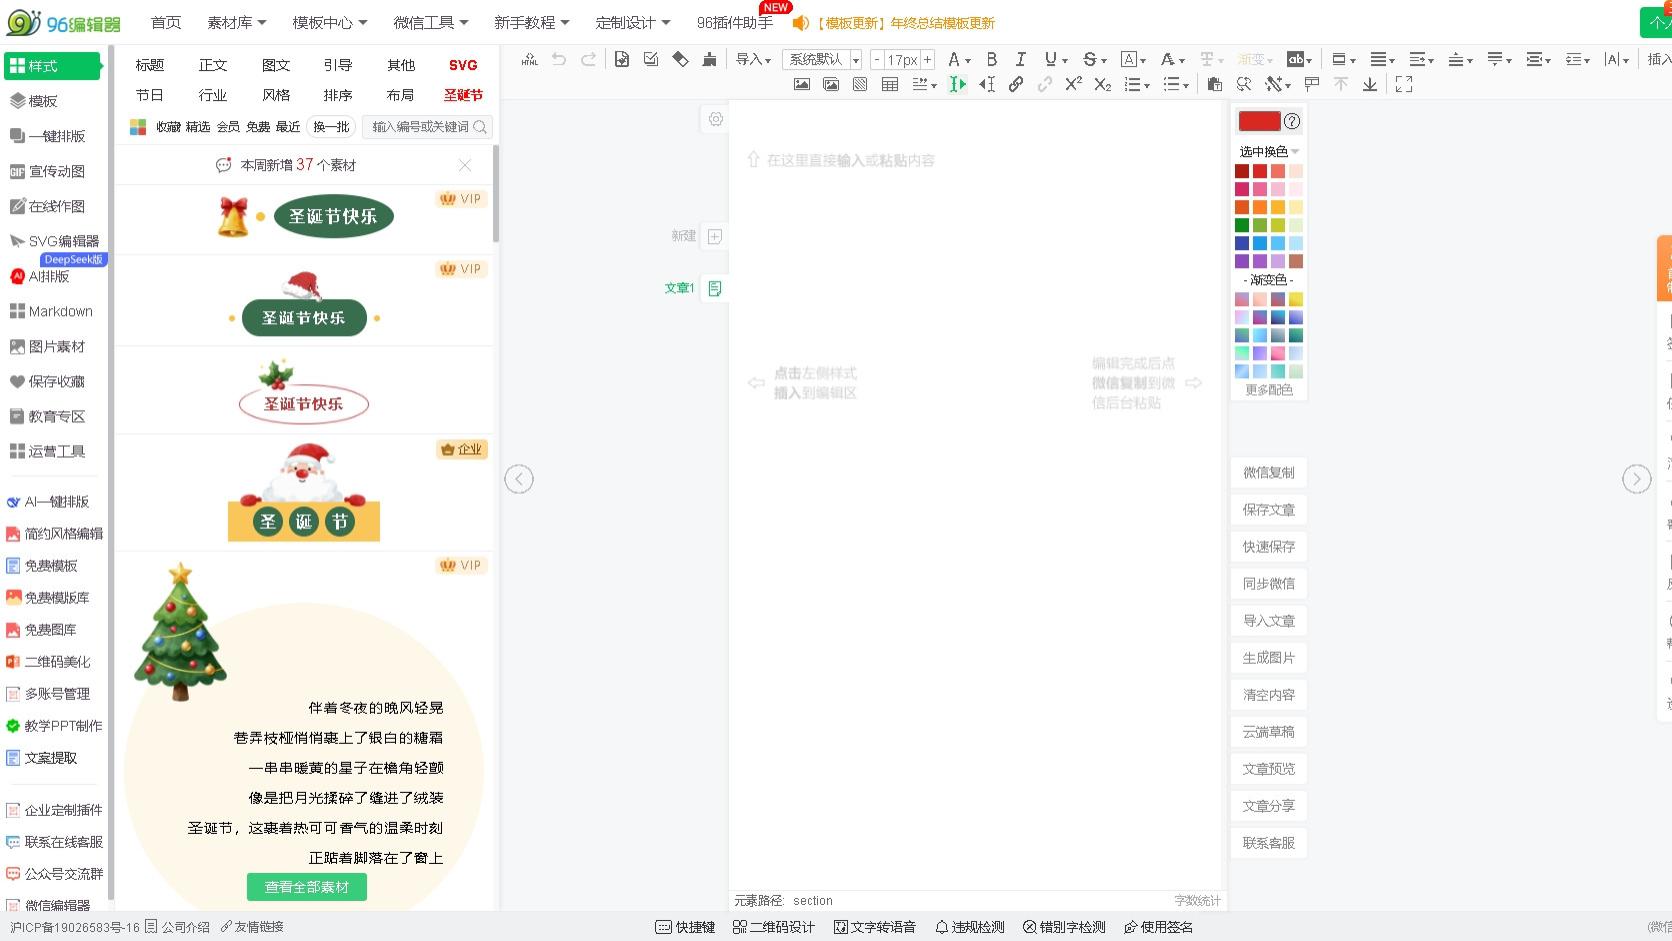The height and width of the screenshot is (941, 1672).
Task: Toggle underline formatting
Action: tap(1049, 60)
